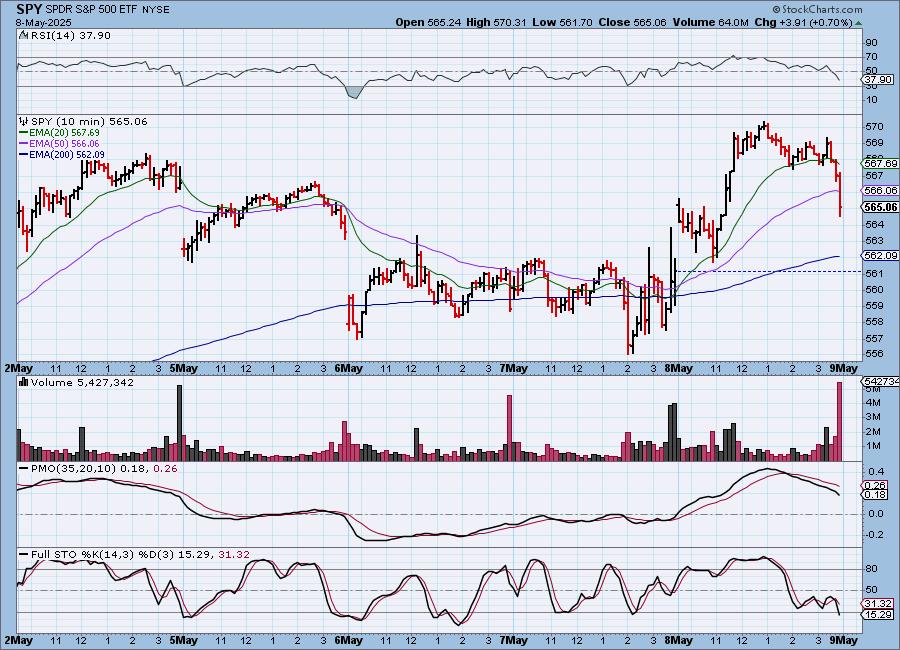Click the RSI(14) 37.90 indicator label
This screenshot has height=650, width=900.
pos(70,35)
